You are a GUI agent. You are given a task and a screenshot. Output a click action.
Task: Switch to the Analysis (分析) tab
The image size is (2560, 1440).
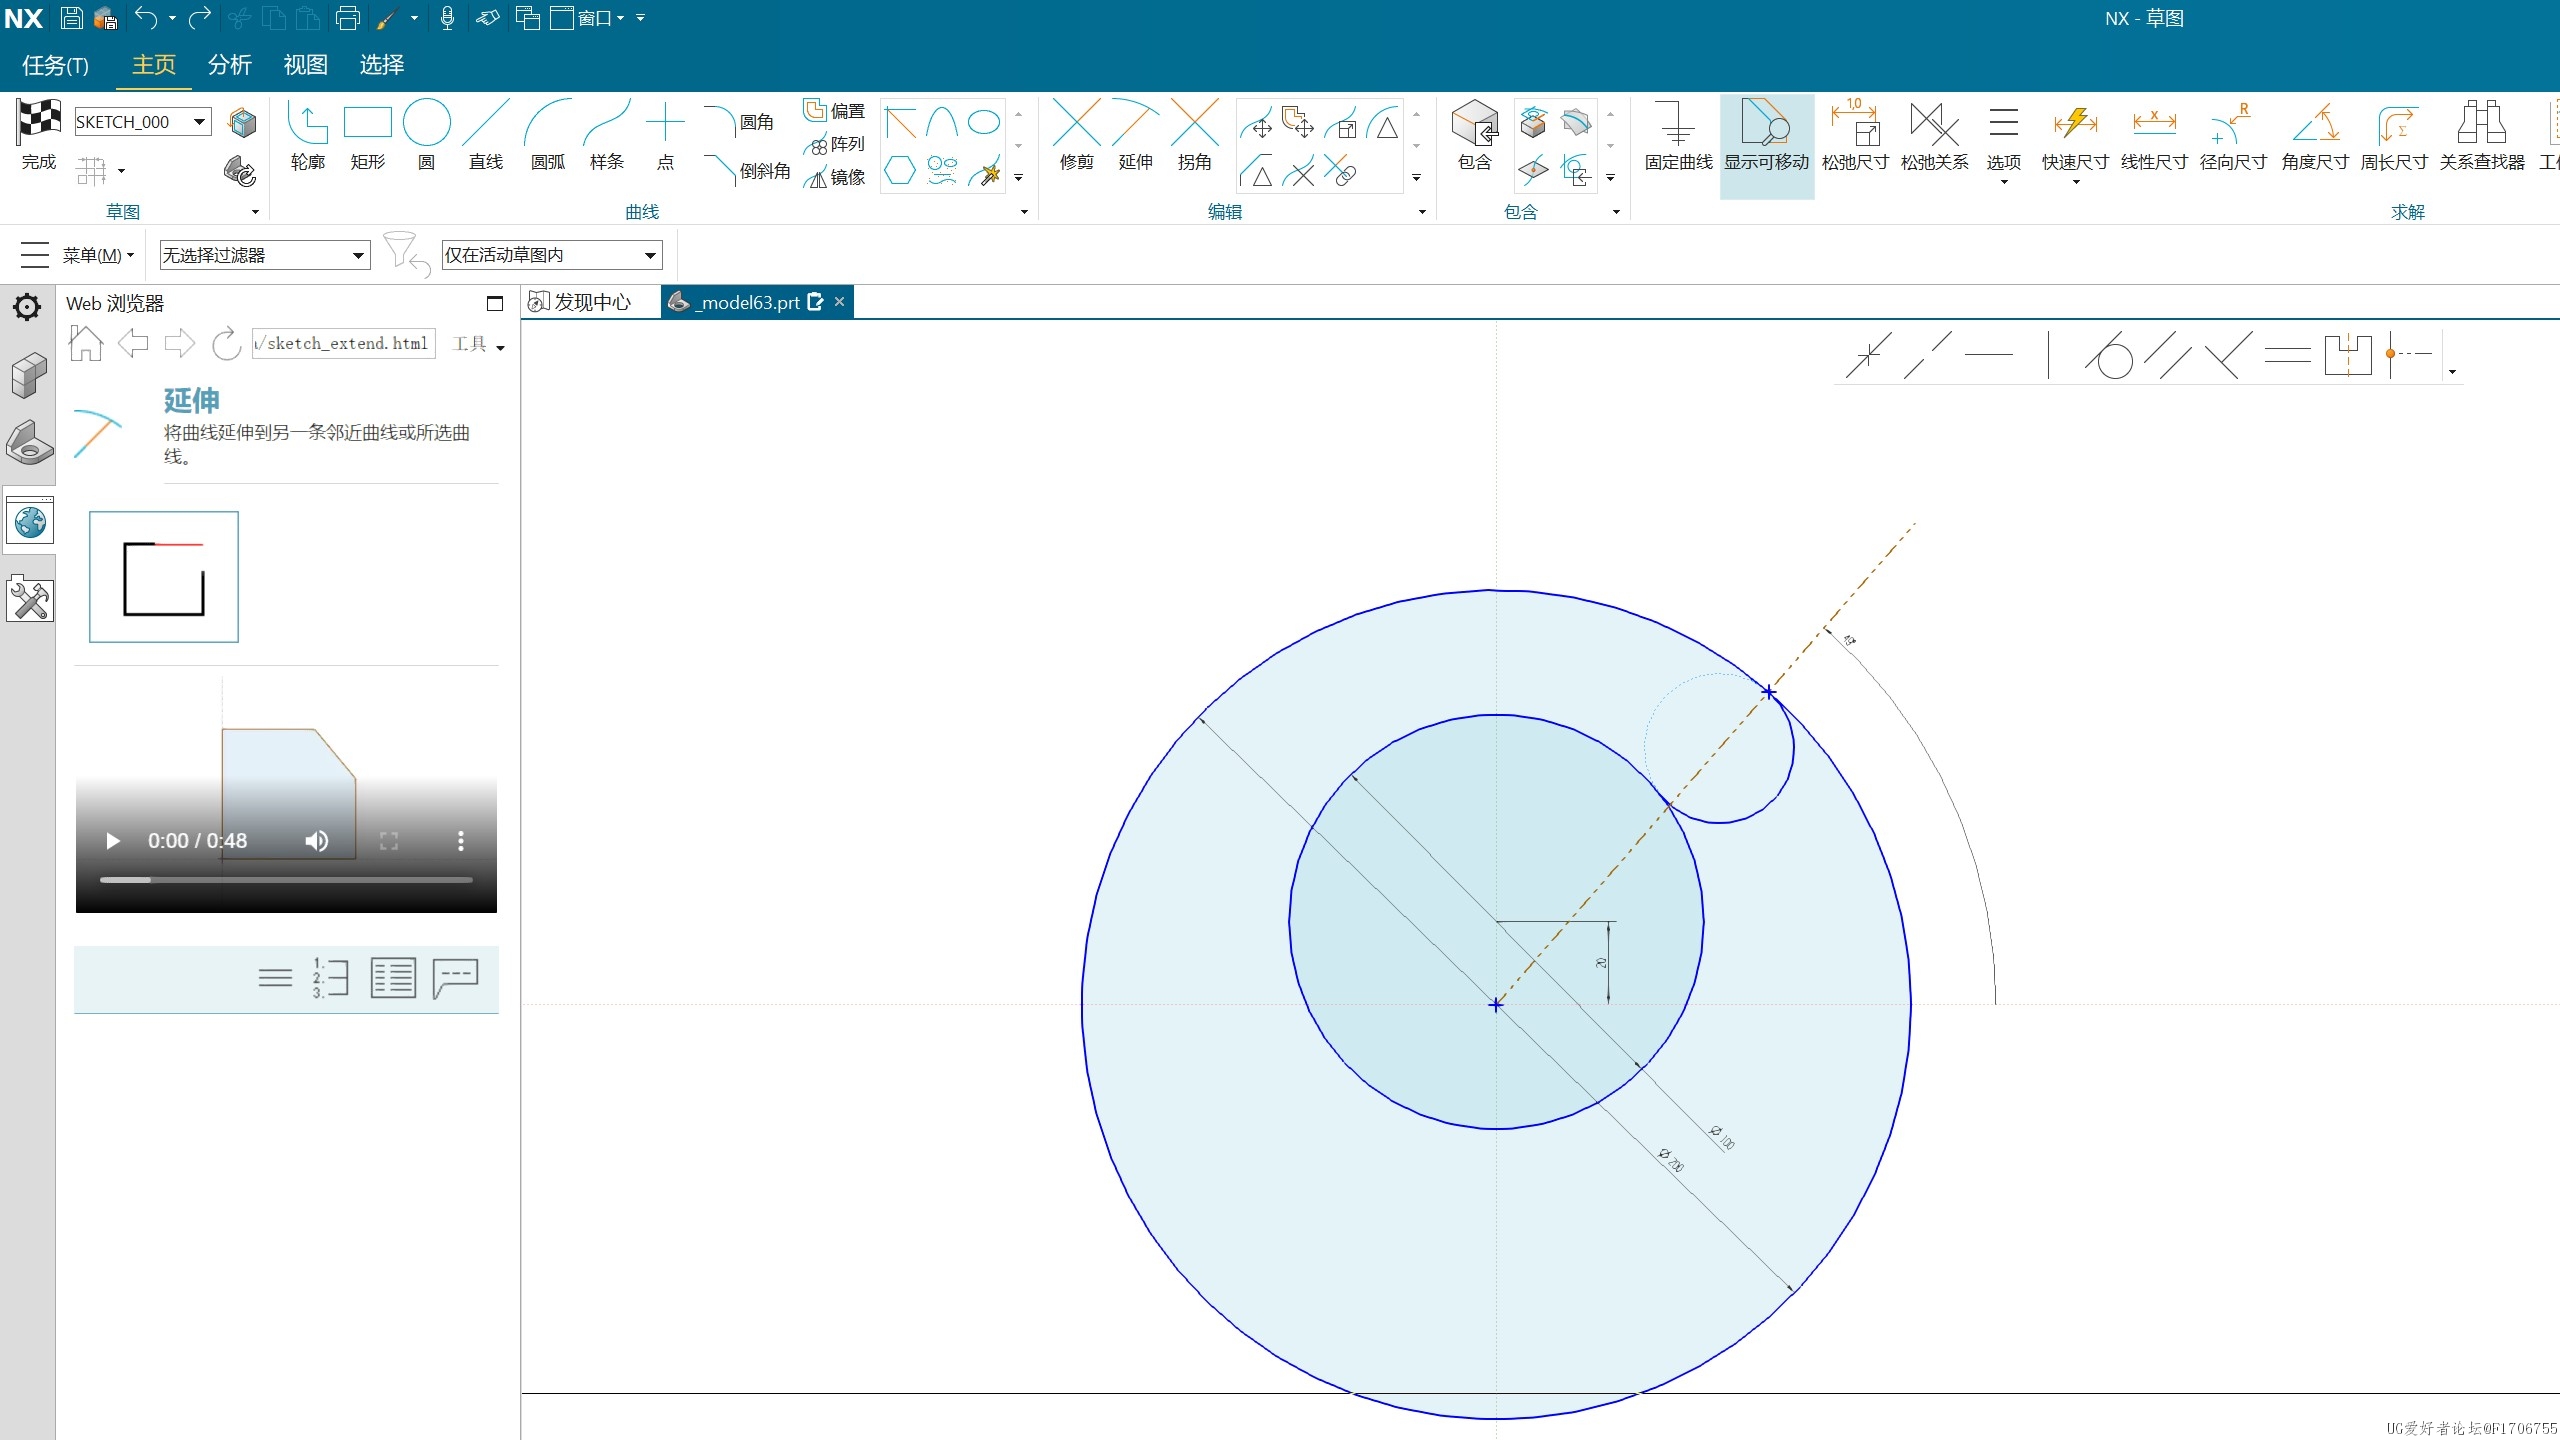(230, 65)
